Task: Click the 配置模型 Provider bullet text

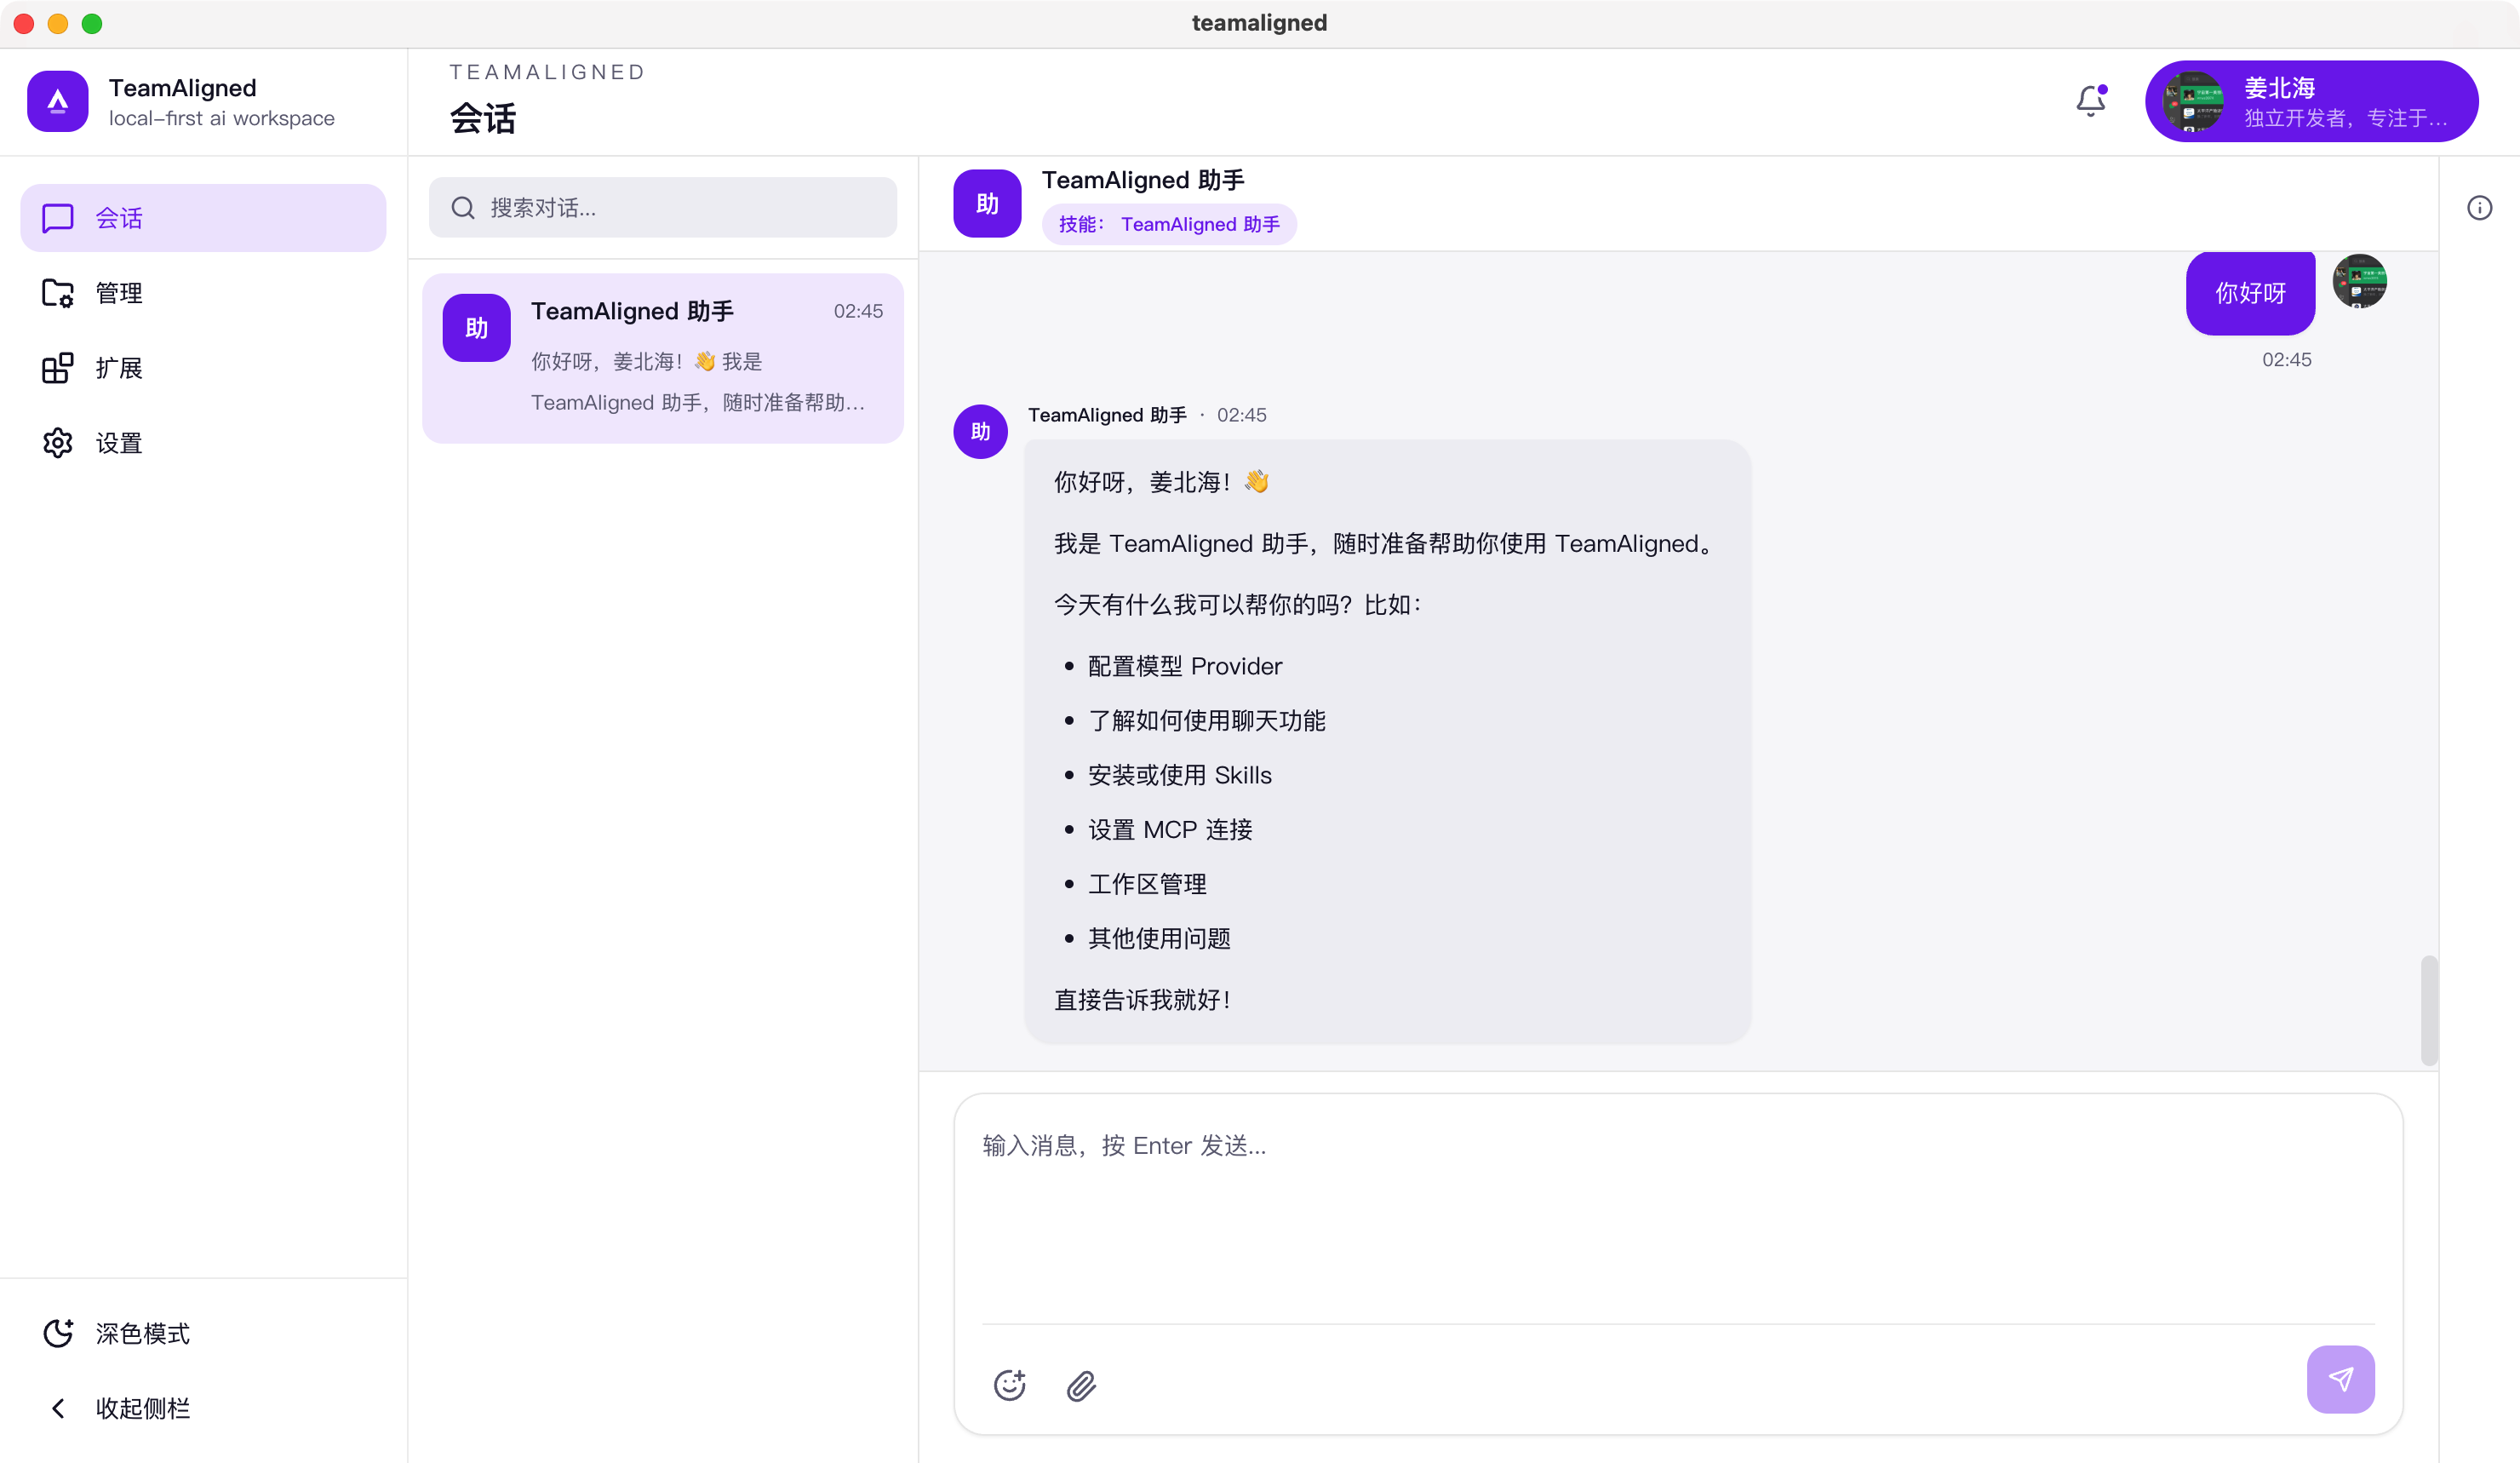Action: pos(1184,666)
